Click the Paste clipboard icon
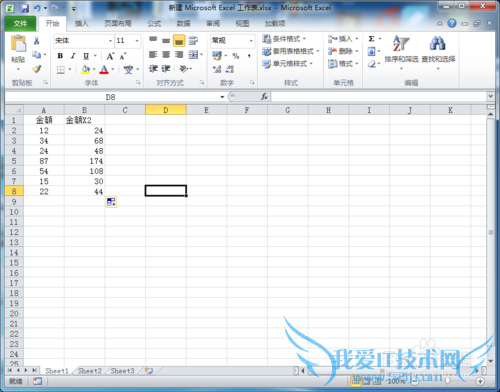 point(18,44)
